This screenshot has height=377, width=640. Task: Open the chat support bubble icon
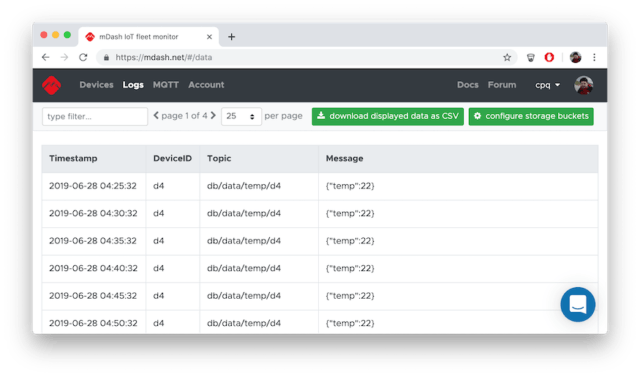coord(578,304)
